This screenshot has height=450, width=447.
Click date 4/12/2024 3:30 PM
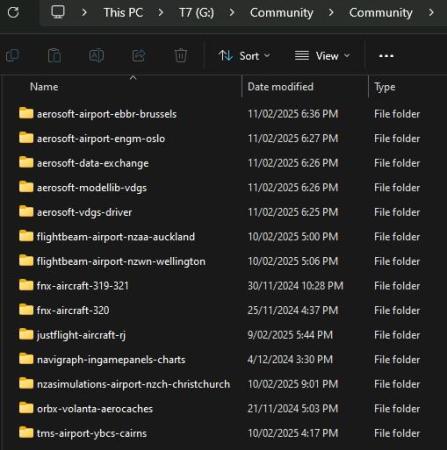pyautogui.click(x=290, y=360)
